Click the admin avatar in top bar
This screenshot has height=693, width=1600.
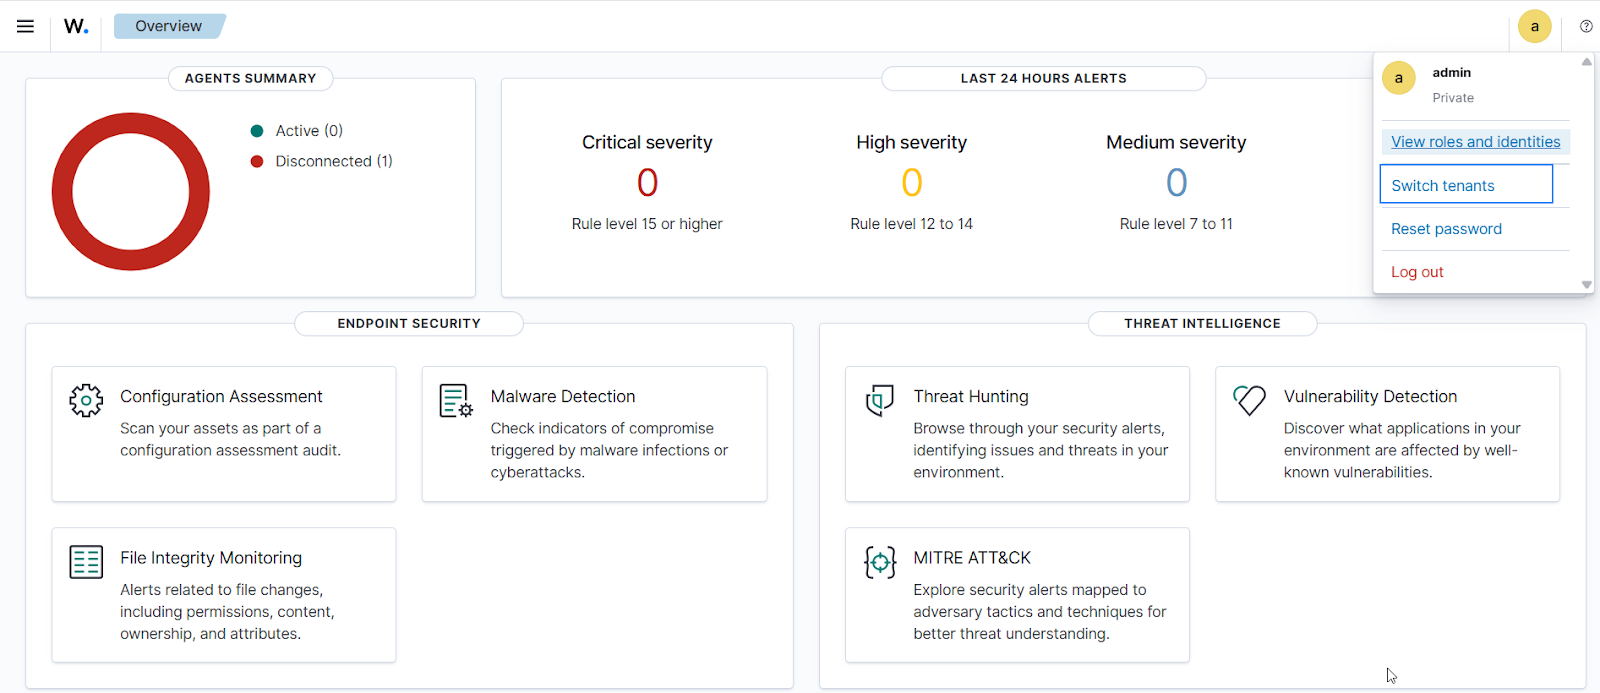[1534, 26]
